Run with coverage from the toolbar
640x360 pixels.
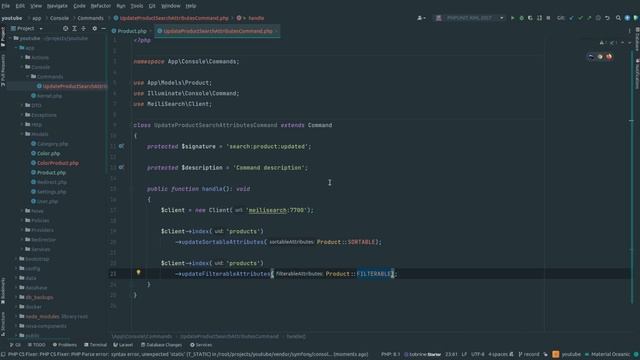pos(530,18)
